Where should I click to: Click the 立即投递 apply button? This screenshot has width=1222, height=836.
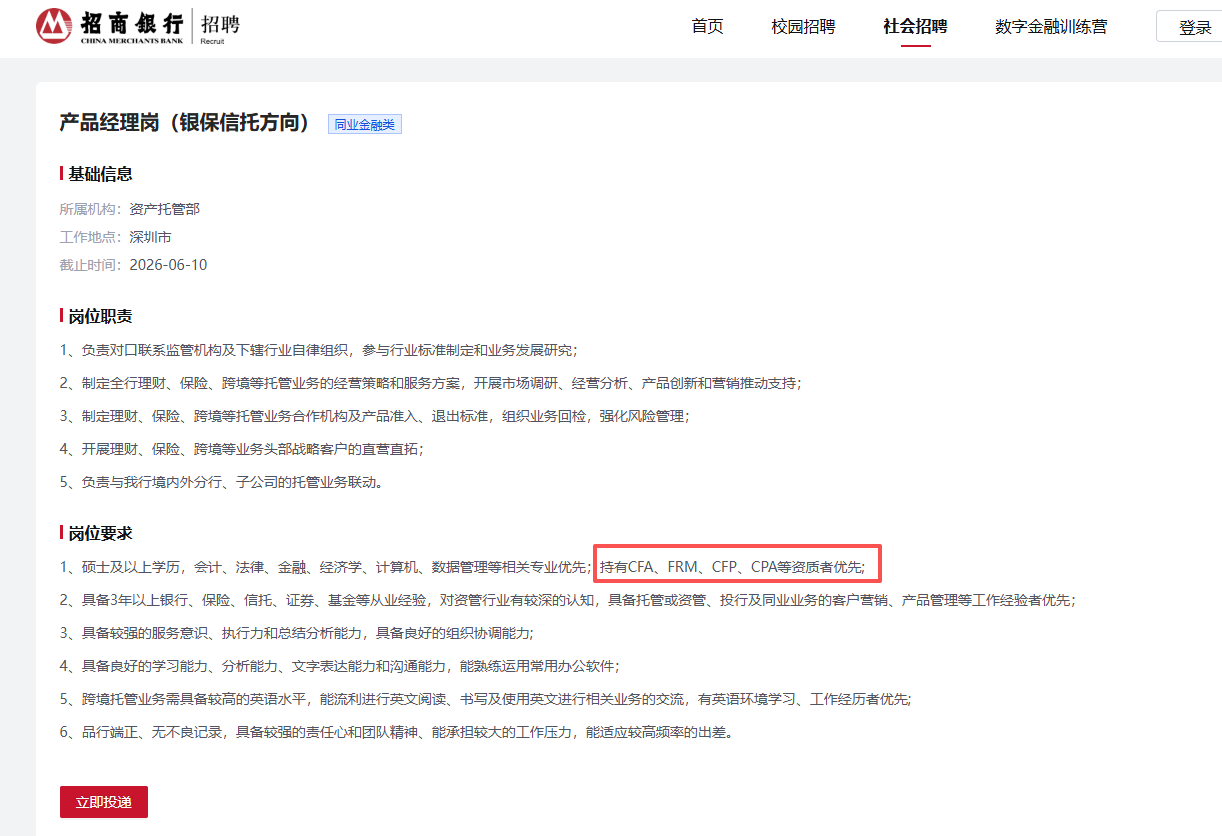(104, 802)
